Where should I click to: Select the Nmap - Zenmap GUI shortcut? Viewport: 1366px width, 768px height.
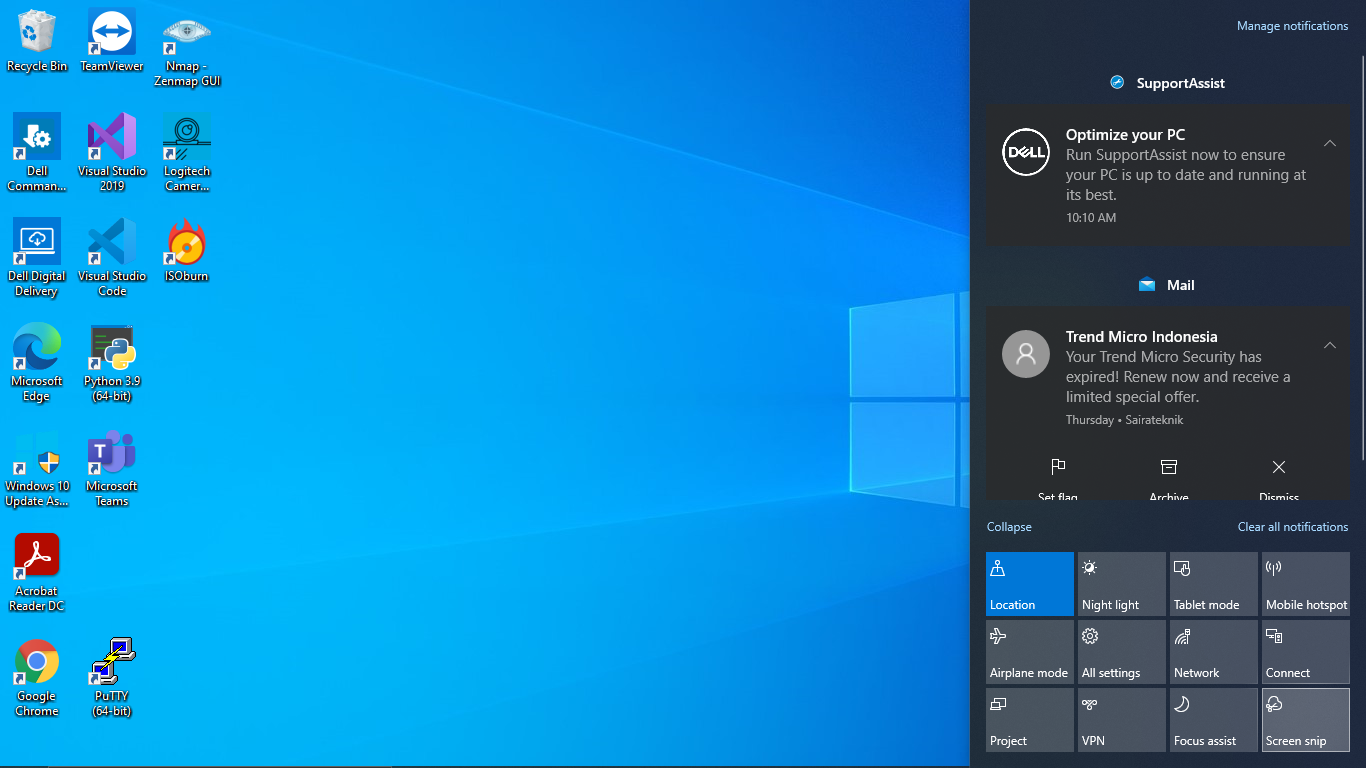(x=187, y=49)
